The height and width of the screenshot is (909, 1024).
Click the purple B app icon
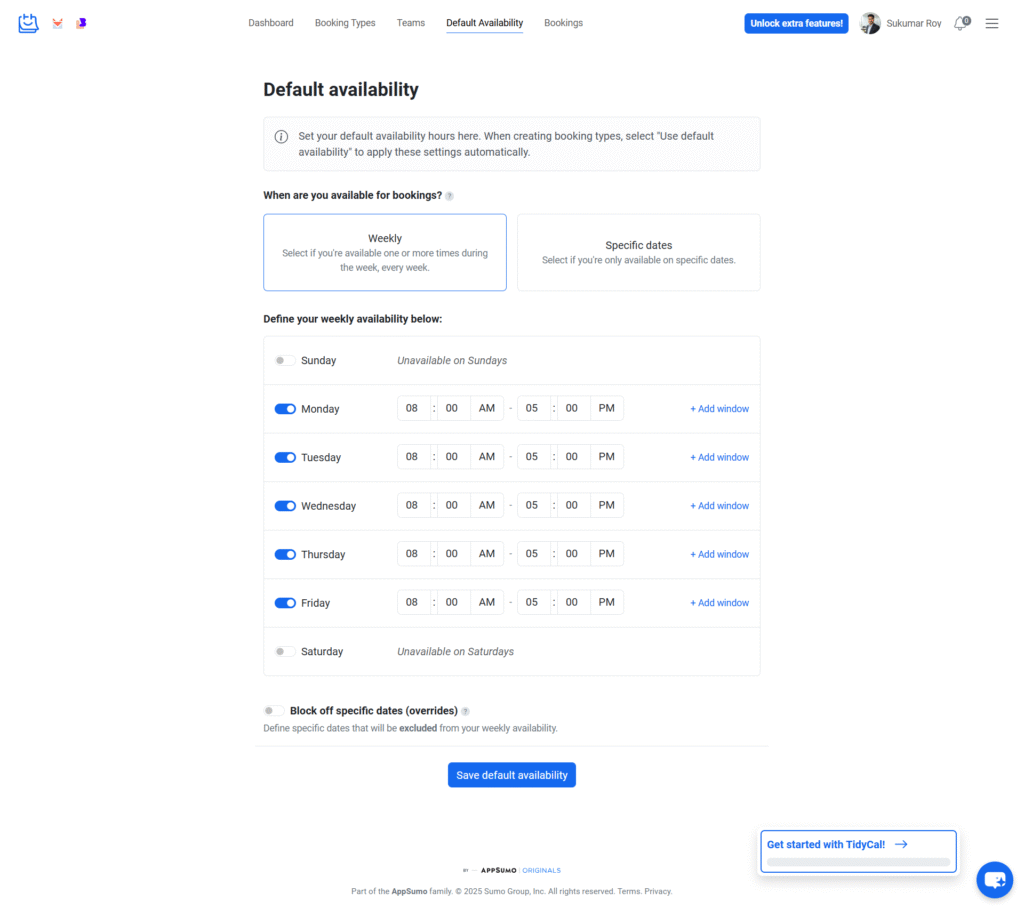pyautogui.click(x=81, y=23)
